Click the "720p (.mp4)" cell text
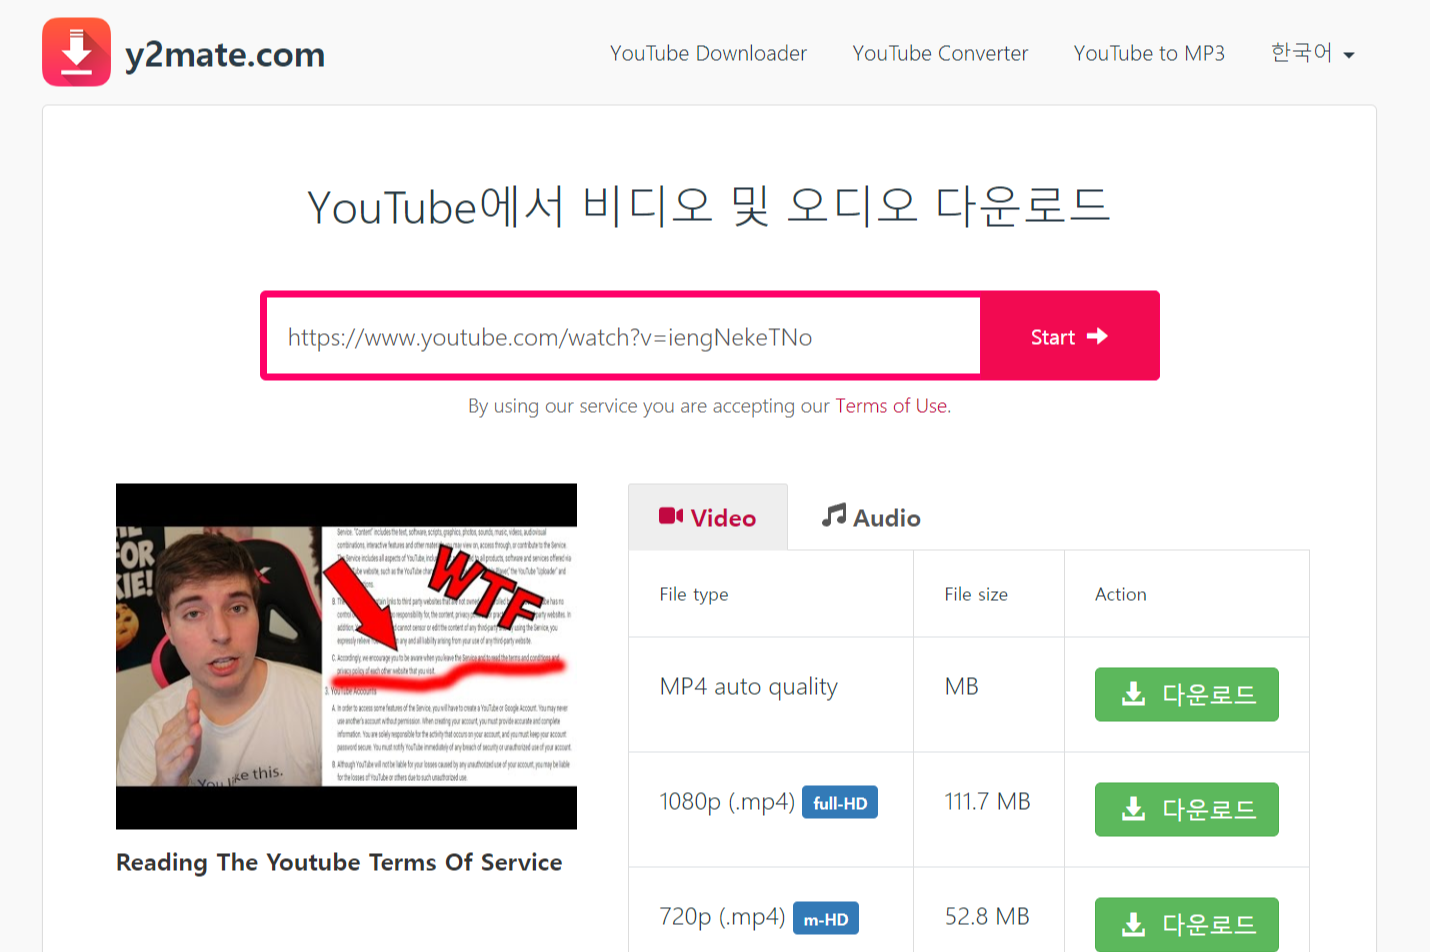Viewport: 1430px width, 952px height. coord(722,917)
